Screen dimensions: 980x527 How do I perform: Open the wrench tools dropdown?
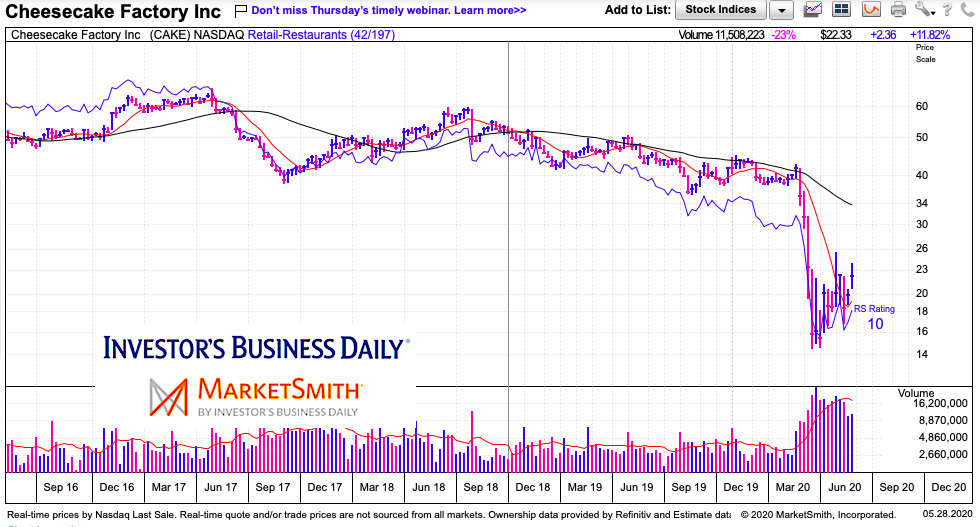[924, 9]
